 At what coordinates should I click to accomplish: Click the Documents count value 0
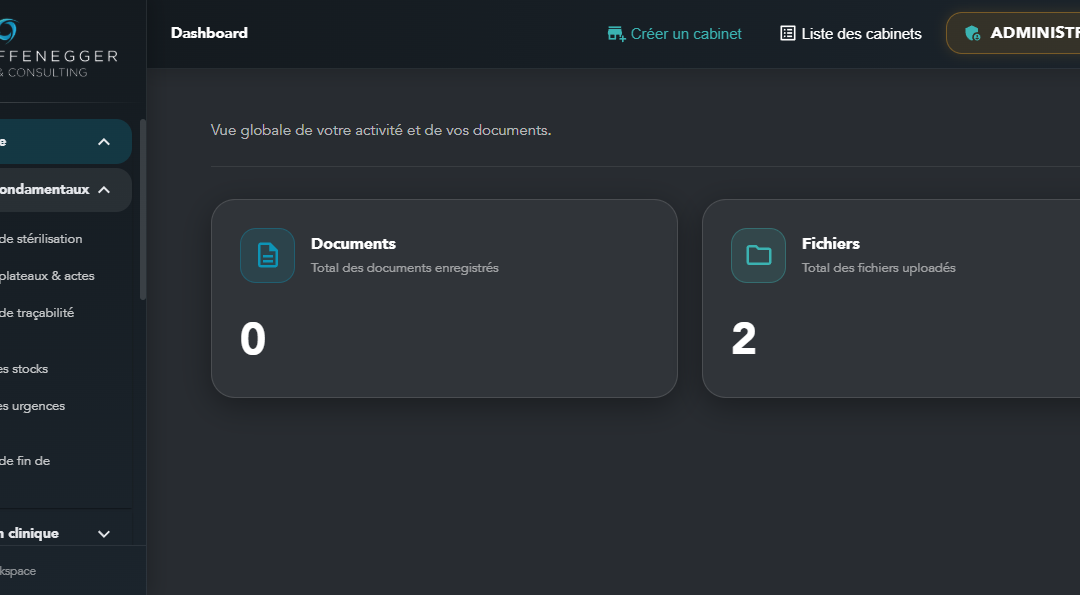(253, 339)
